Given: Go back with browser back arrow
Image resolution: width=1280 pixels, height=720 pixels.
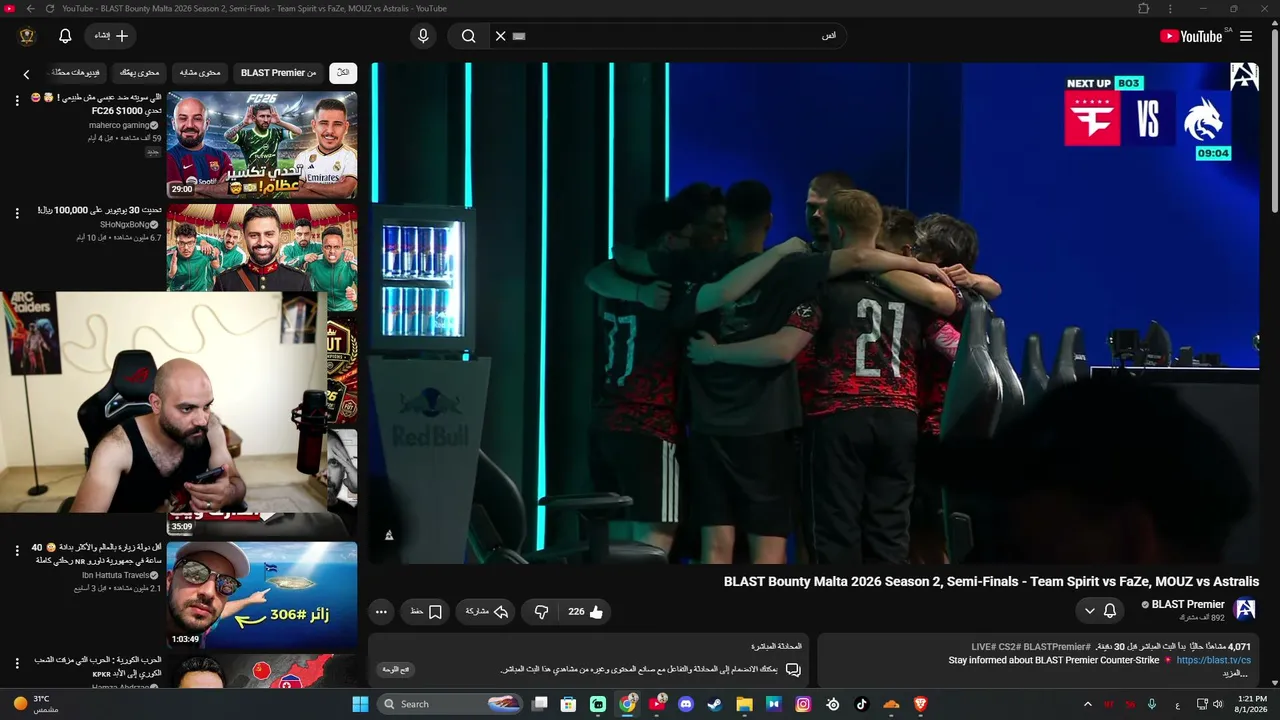Looking at the screenshot, I should pos(30,9).
